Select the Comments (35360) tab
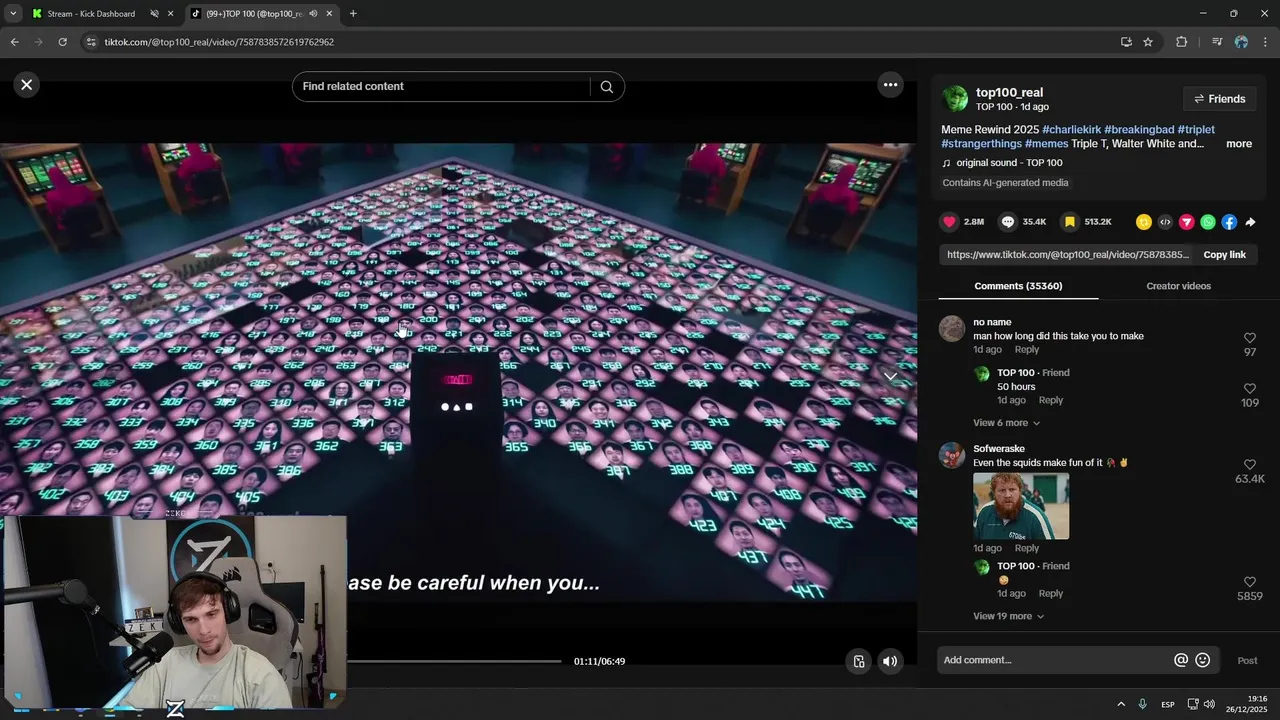Viewport: 1280px width, 720px height. pos(1018,286)
